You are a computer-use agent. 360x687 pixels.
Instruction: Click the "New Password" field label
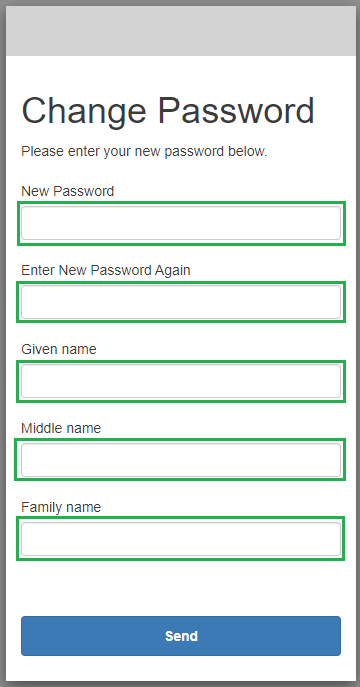tap(67, 191)
